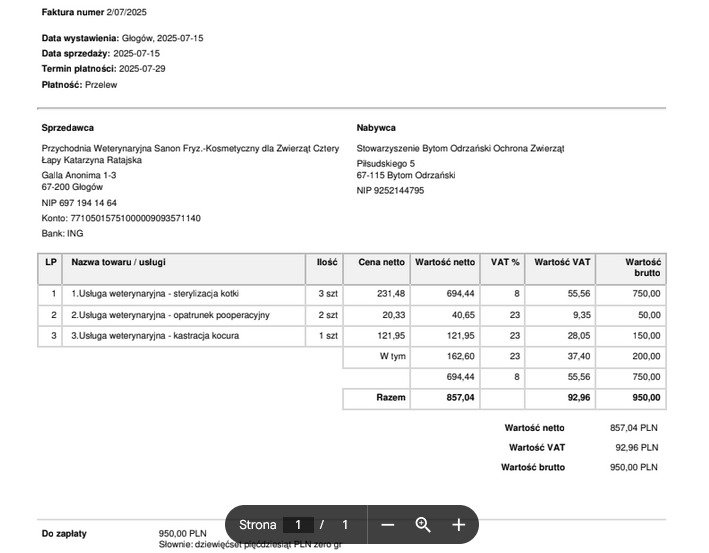
Task: Click the zoom out minus icon
Action: click(x=388, y=525)
